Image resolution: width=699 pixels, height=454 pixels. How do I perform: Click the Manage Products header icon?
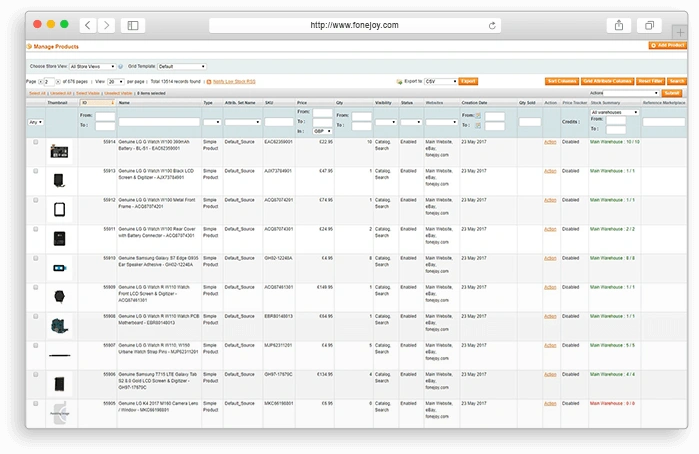29,46
